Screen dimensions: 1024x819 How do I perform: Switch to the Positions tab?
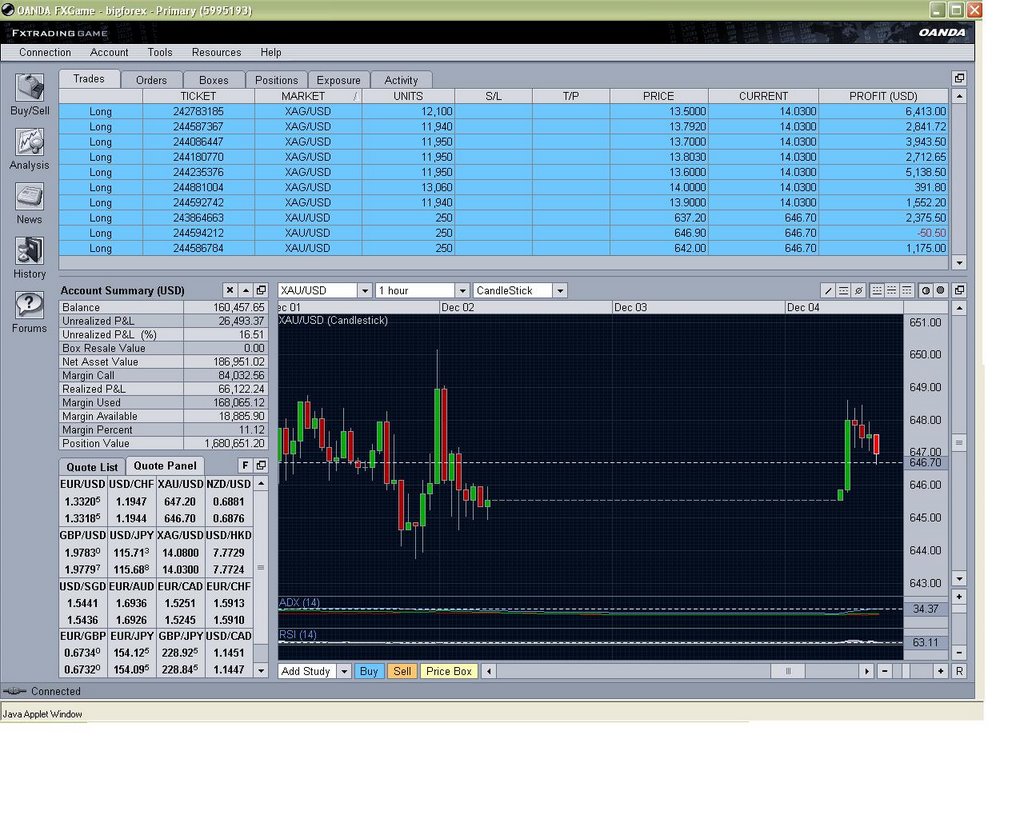276,80
